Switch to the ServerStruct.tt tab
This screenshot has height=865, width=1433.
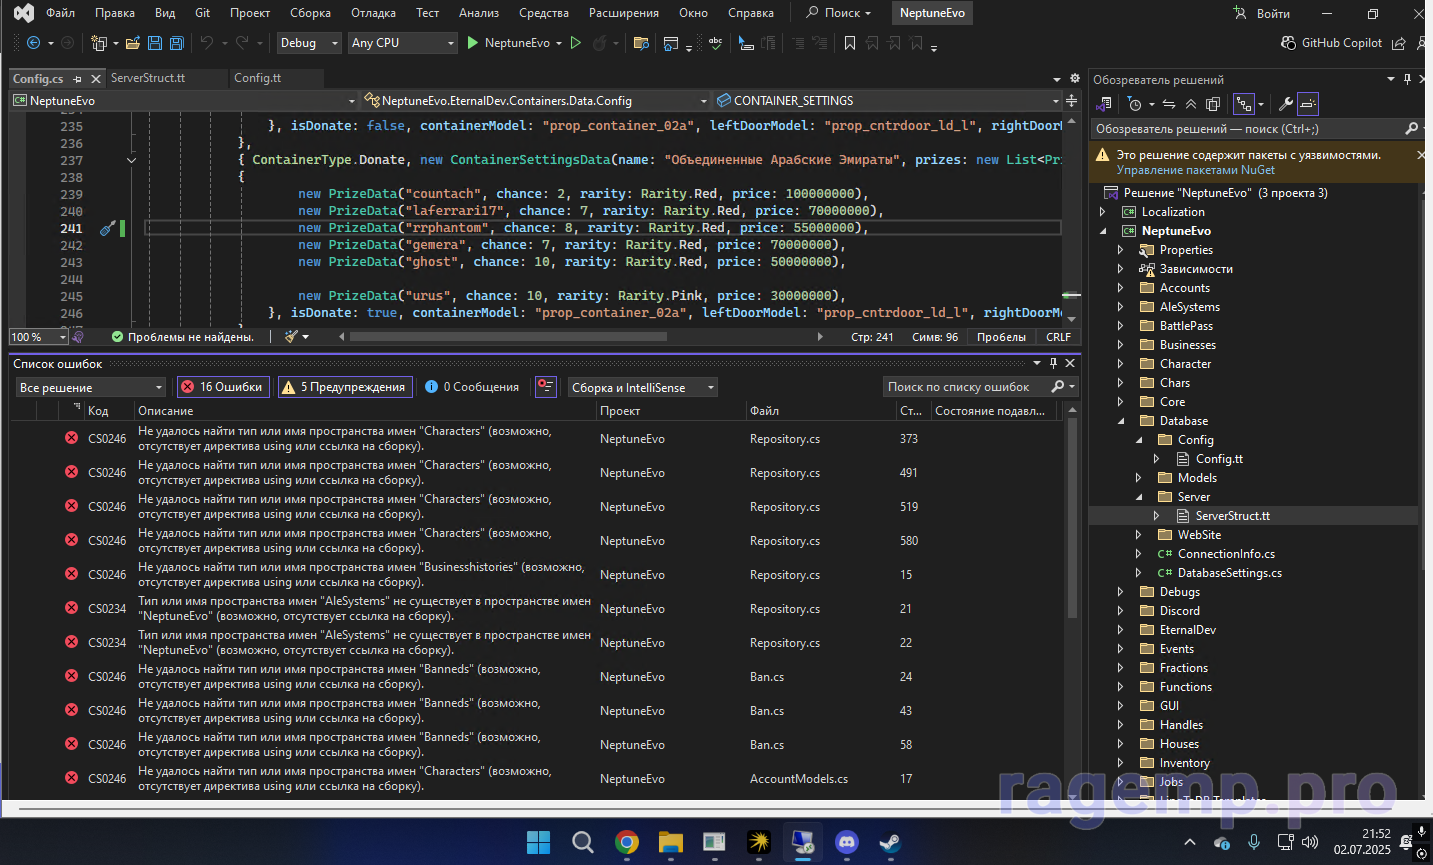click(x=148, y=78)
